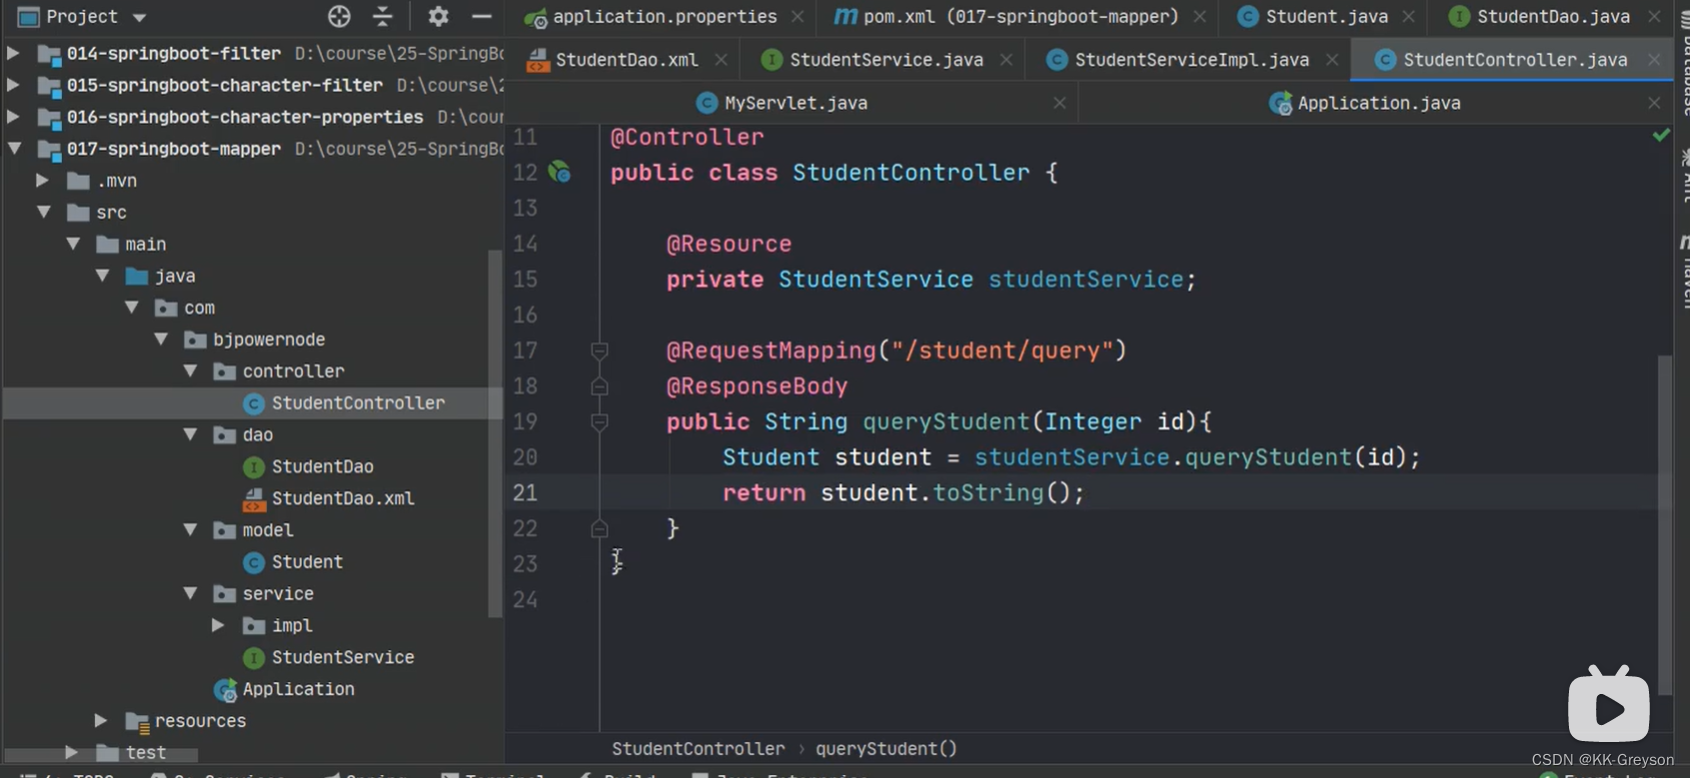Click the video play button overlay
The image size is (1690, 778).
point(1609,705)
